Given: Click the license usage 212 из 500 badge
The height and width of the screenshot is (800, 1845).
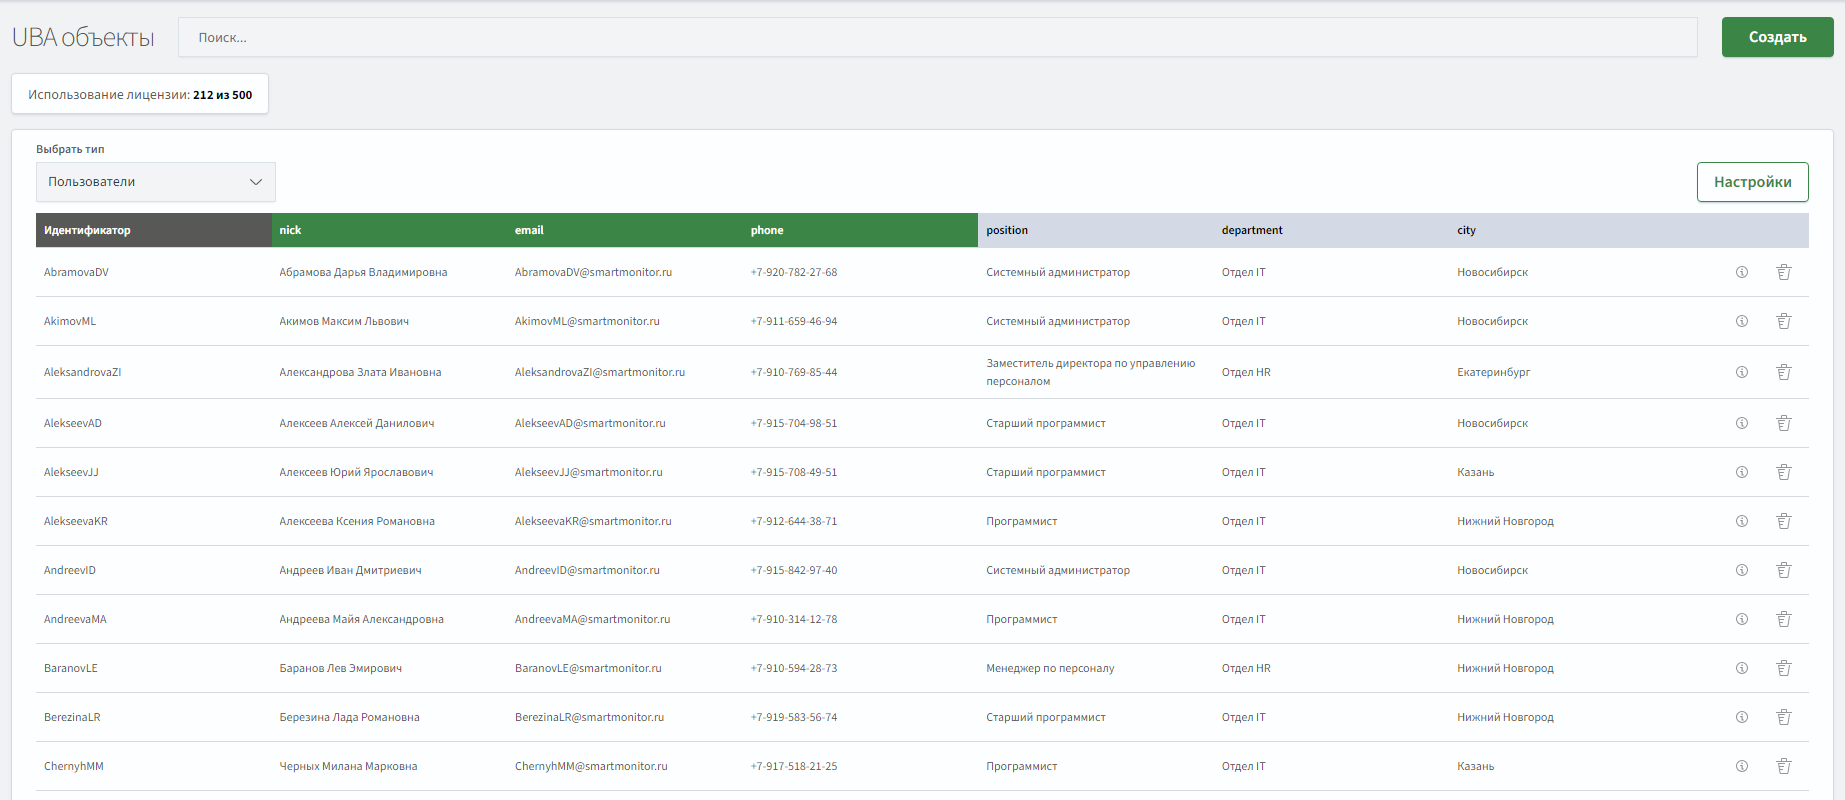Looking at the screenshot, I should click(140, 94).
